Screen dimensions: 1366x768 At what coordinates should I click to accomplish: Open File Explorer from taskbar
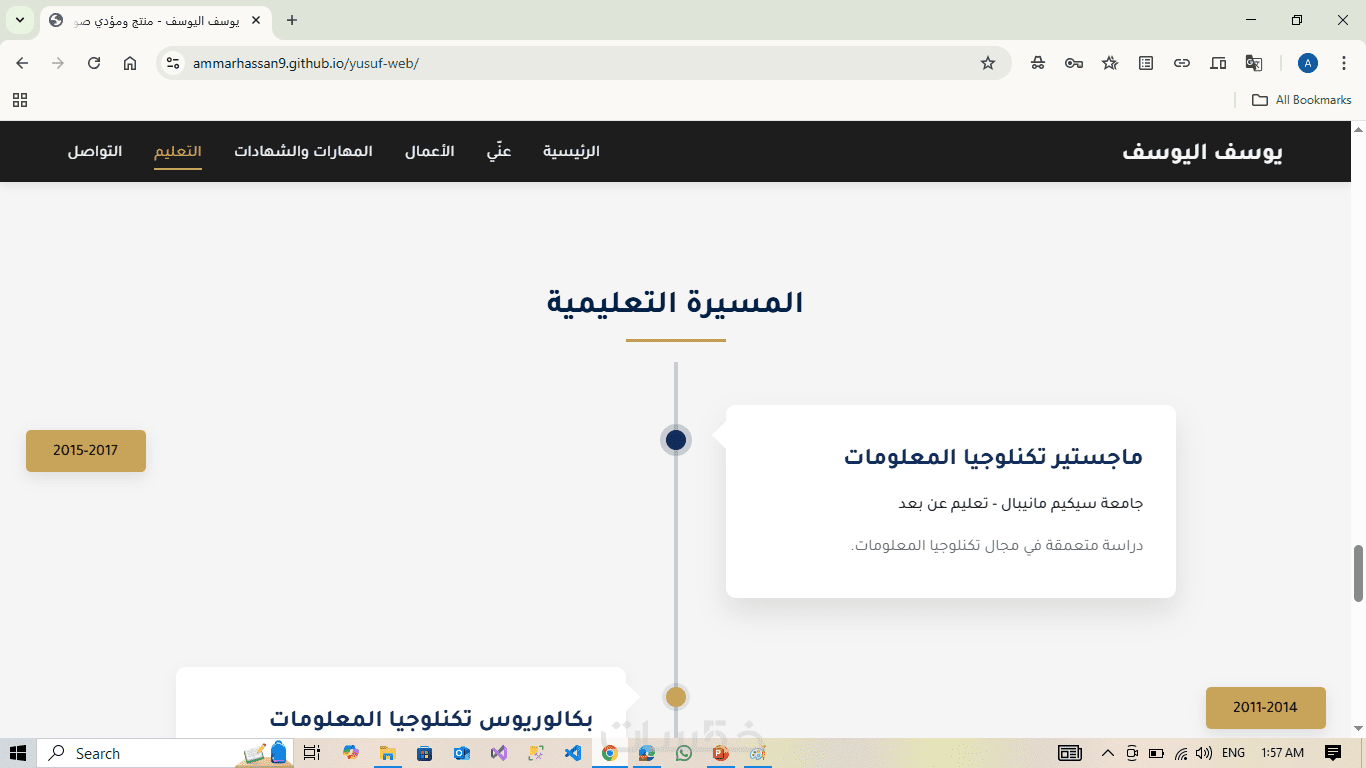pos(387,753)
